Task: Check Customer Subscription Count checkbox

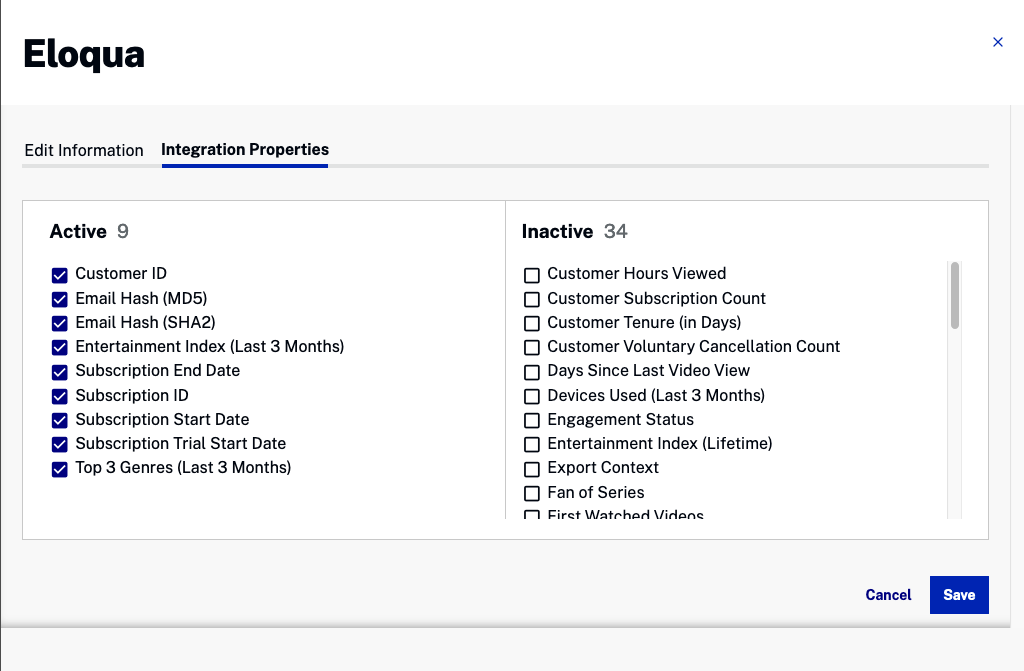Action: 532,299
